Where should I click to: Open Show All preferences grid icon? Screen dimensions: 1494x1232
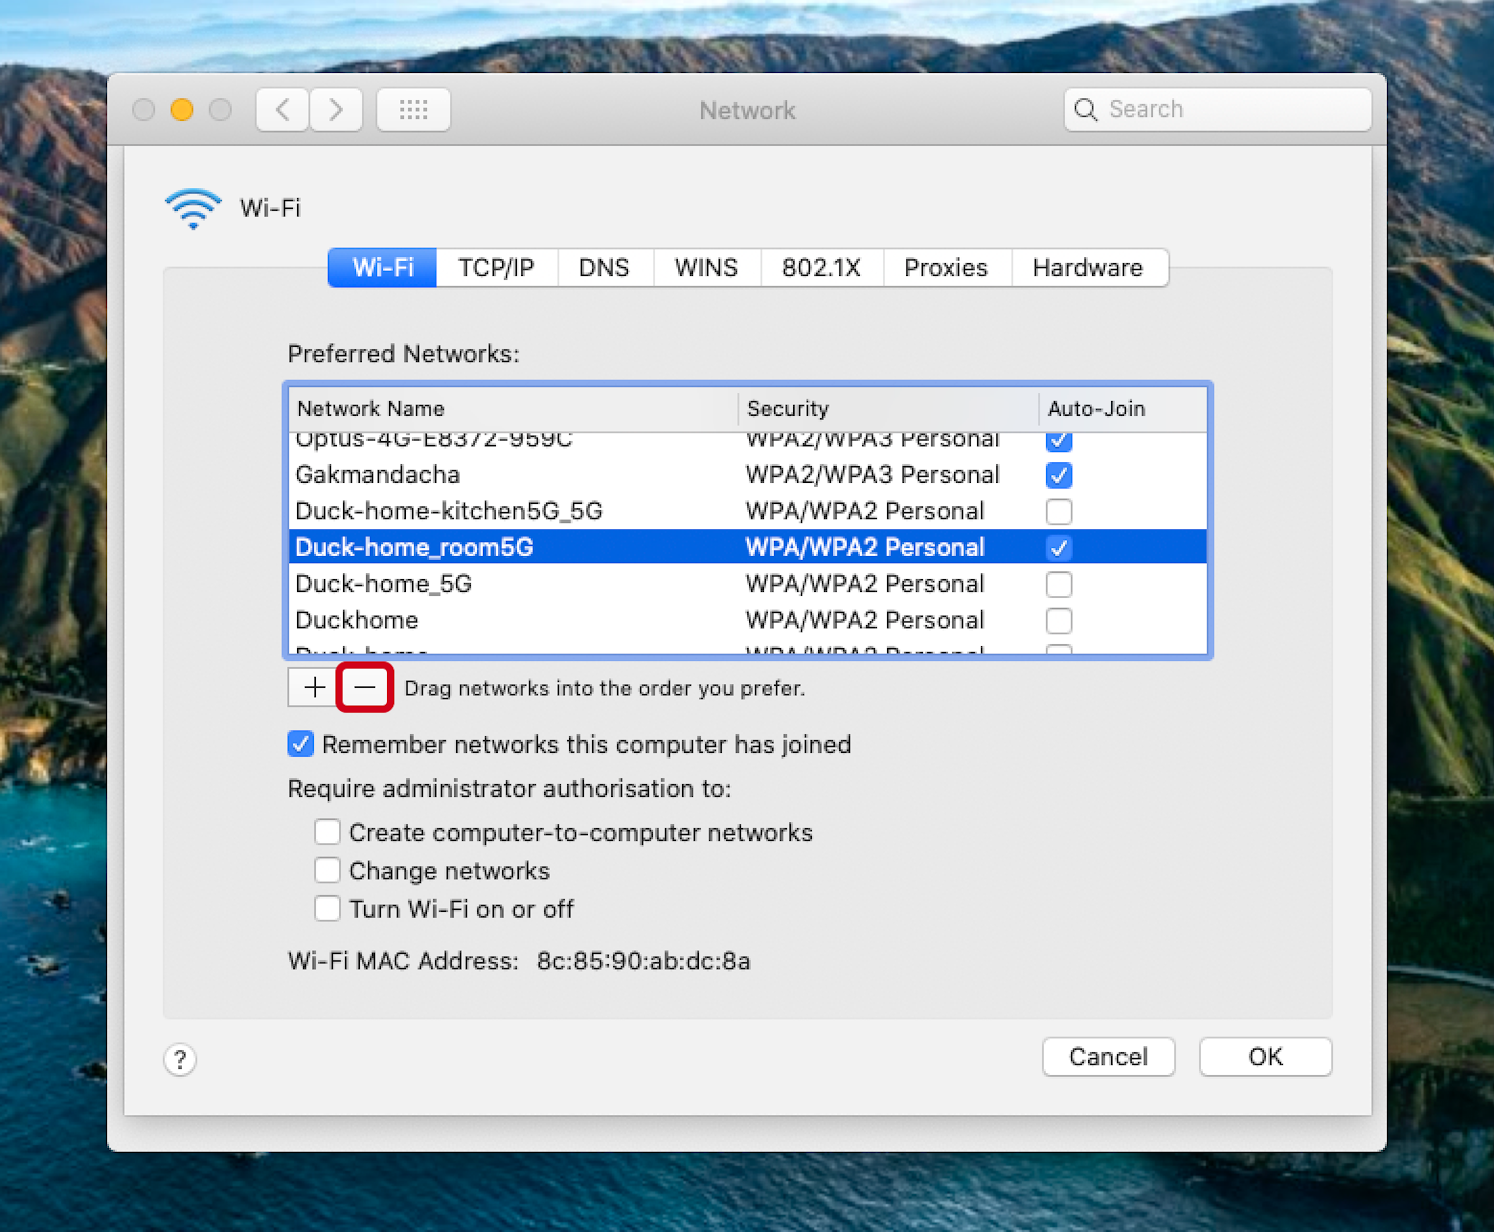click(412, 109)
